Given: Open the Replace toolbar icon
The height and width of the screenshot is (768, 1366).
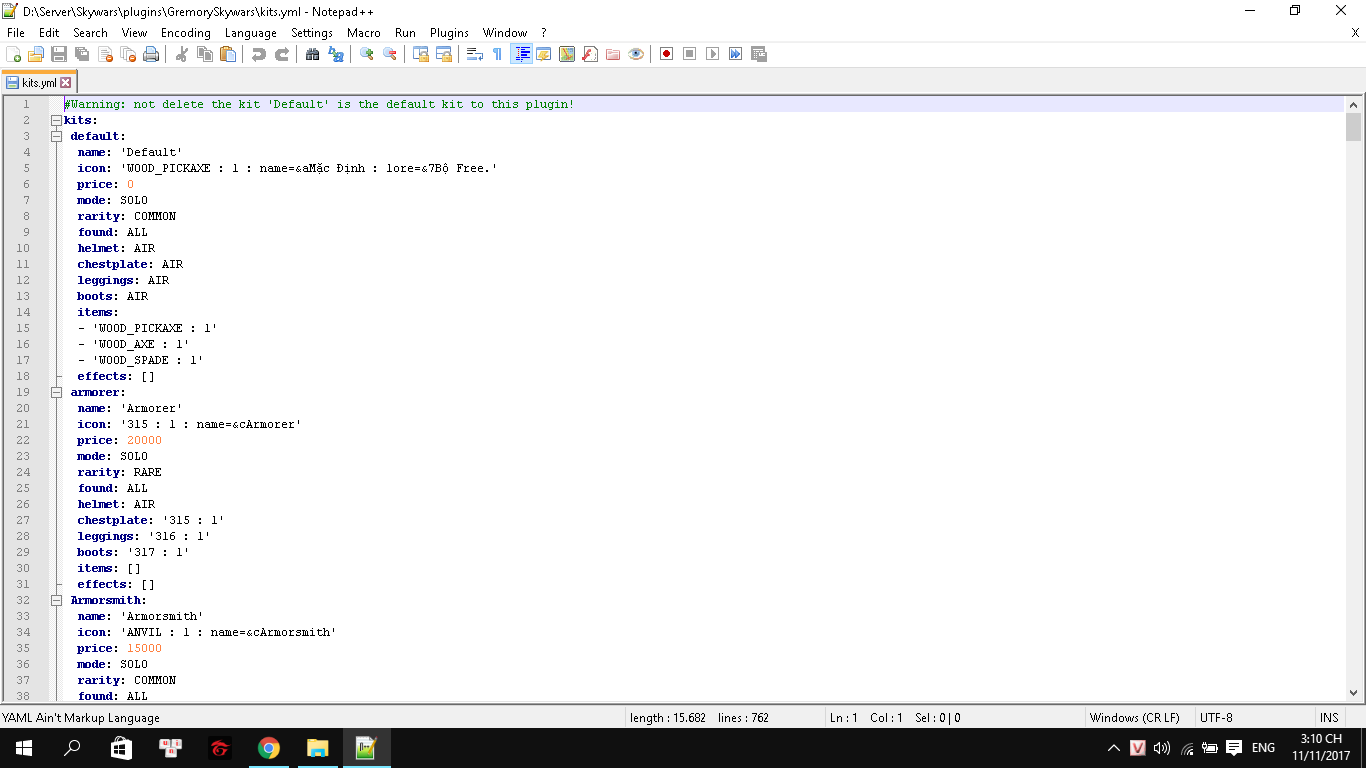Looking at the screenshot, I should click(x=336, y=54).
